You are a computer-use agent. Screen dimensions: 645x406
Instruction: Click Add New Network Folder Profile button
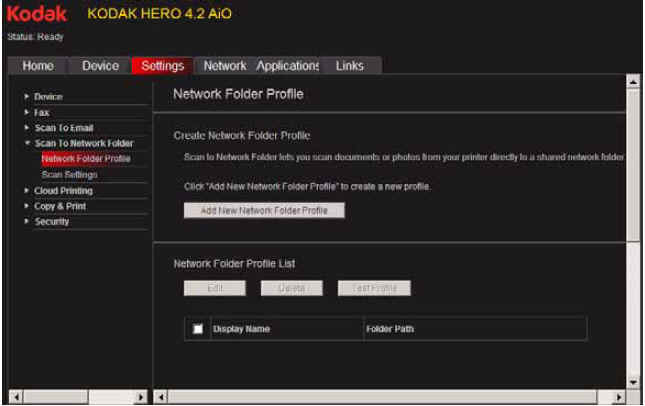[264, 211]
